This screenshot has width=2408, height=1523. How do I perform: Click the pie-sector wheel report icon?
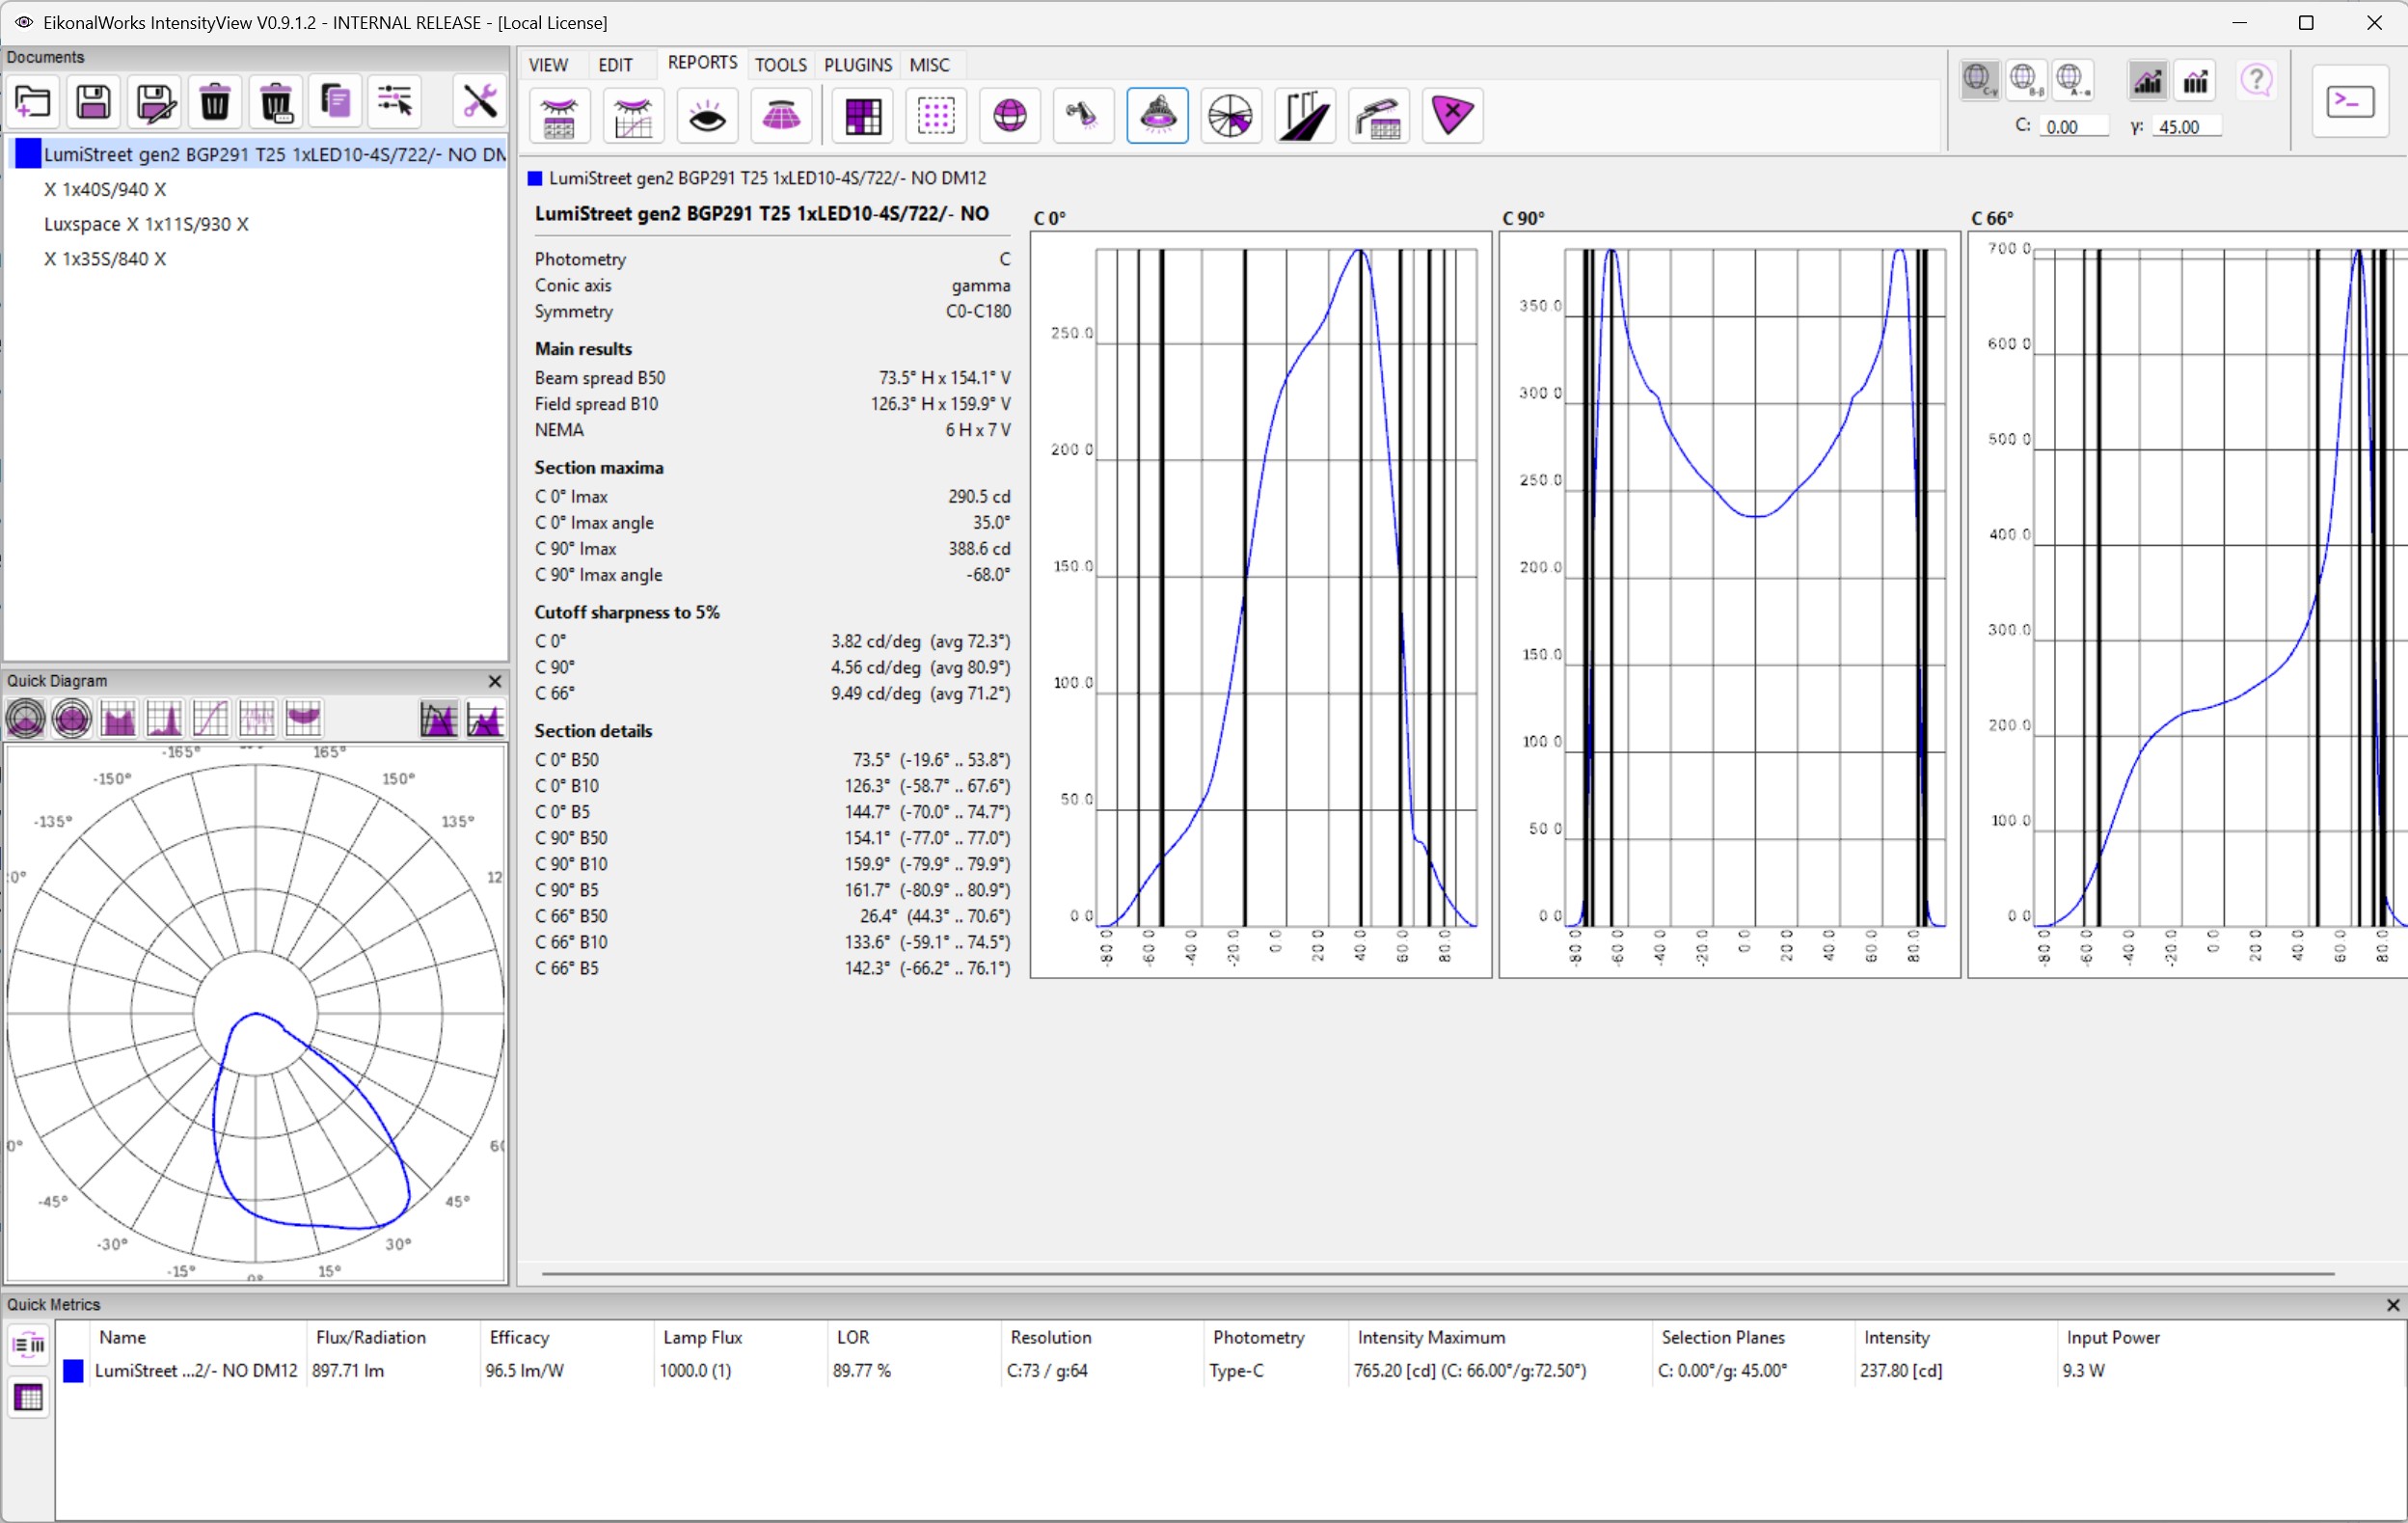1231,116
